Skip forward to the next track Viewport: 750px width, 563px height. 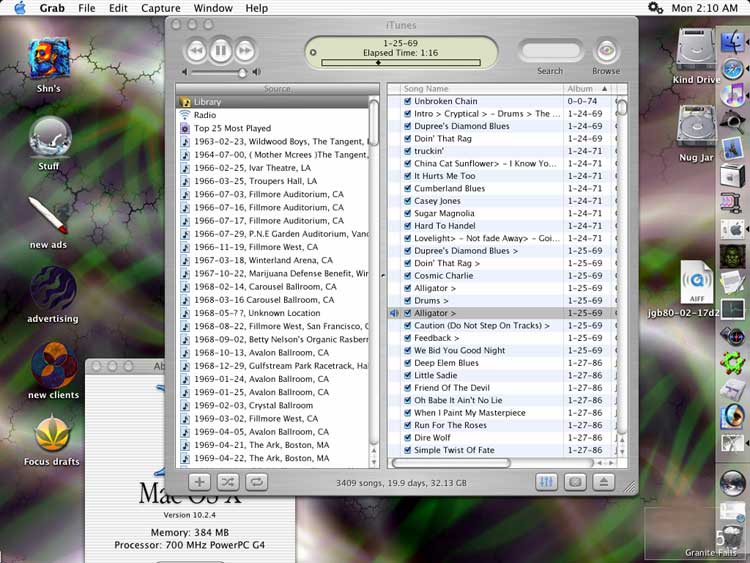[245, 50]
